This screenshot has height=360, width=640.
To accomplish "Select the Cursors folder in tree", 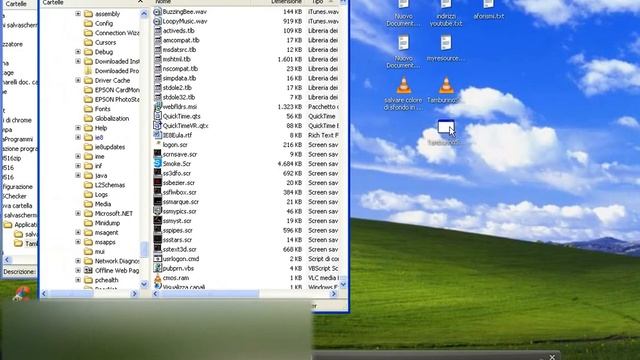I will (x=105, y=42).
